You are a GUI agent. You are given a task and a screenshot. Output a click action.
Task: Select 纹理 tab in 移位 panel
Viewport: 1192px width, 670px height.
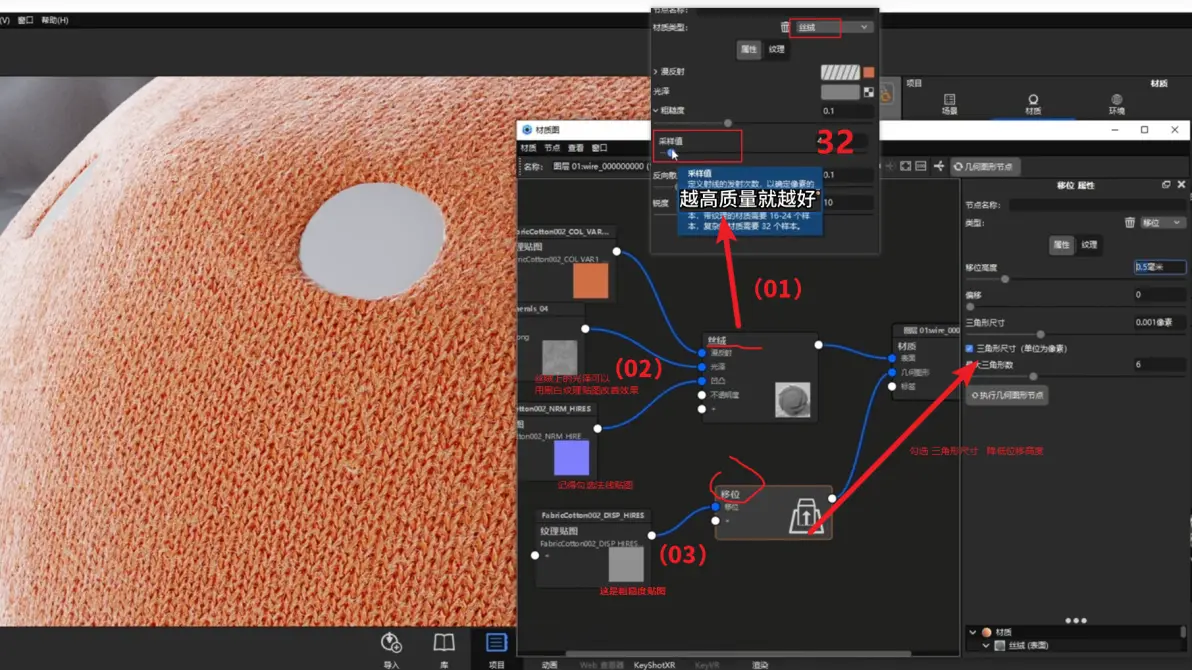[1089, 245]
